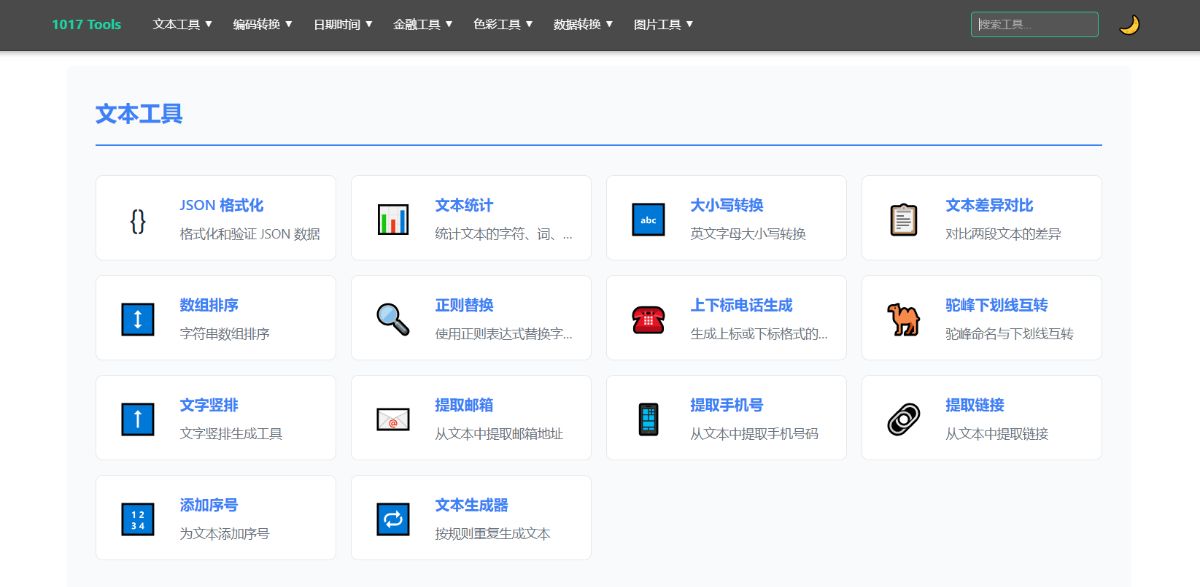1200x587 pixels.
Task: Select the 色彩工具 menu item
Action: [x=499, y=23]
